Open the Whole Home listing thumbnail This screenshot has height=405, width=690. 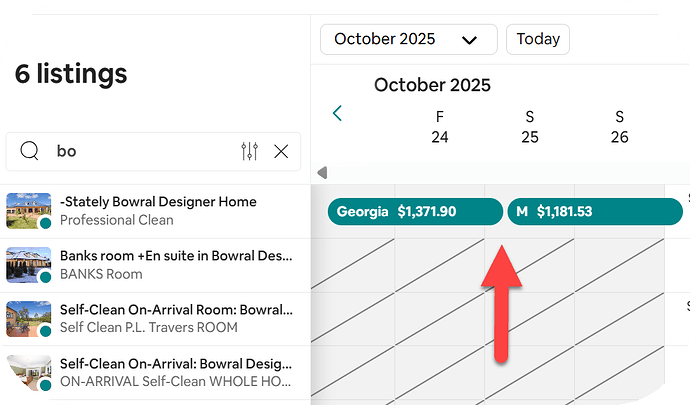(28, 372)
